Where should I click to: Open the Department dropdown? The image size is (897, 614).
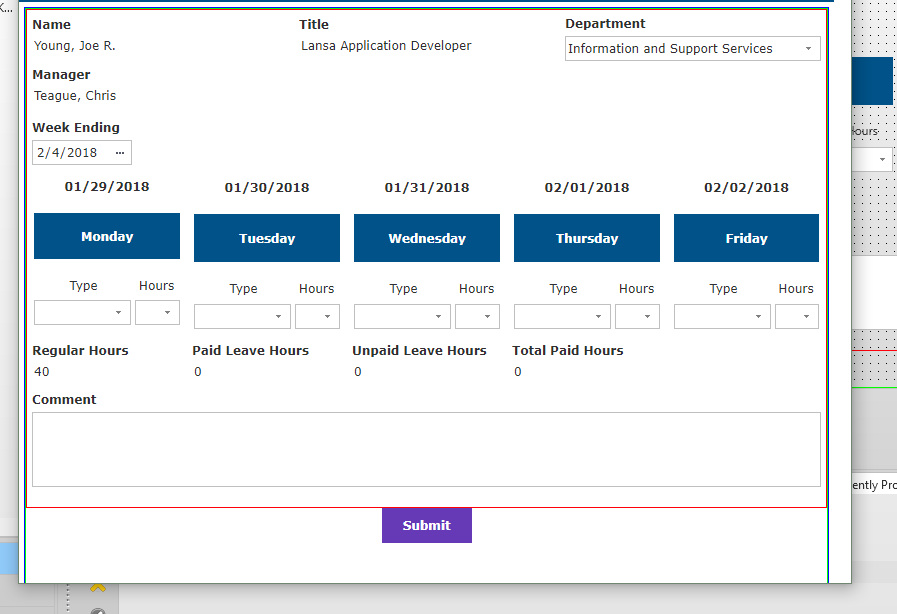click(x=692, y=49)
